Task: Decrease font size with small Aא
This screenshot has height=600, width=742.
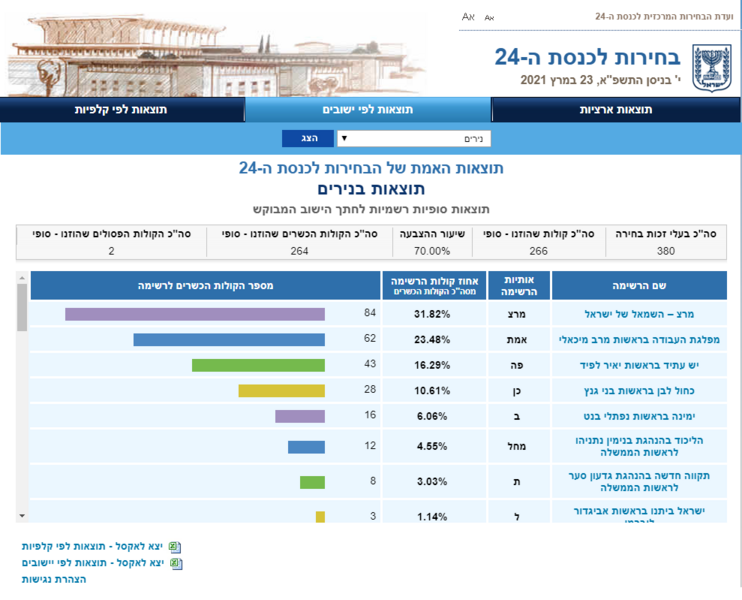Action: click(489, 18)
